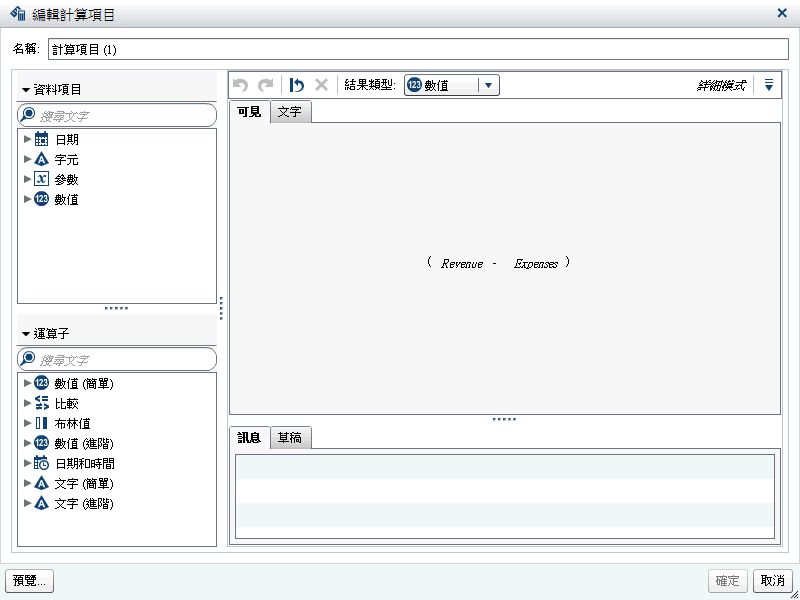Viewport: 800px width, 600px height.
Task: Collapse the 資料項目 section
Action: 26,90
